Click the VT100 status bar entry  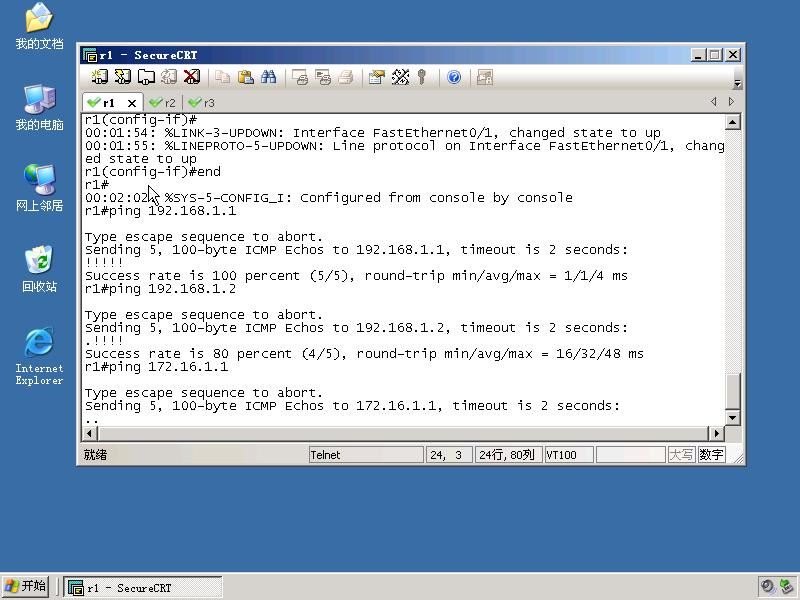[569, 455]
